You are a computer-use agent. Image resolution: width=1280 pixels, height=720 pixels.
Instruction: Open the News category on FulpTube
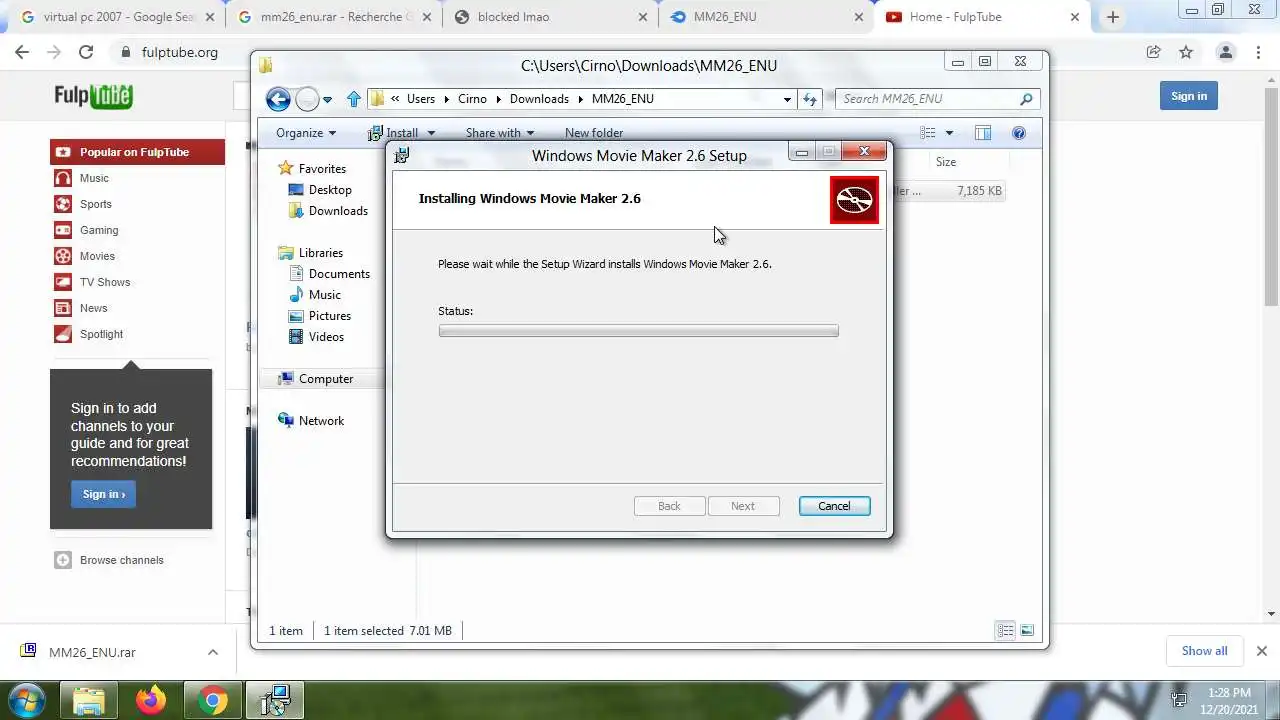tap(93, 308)
